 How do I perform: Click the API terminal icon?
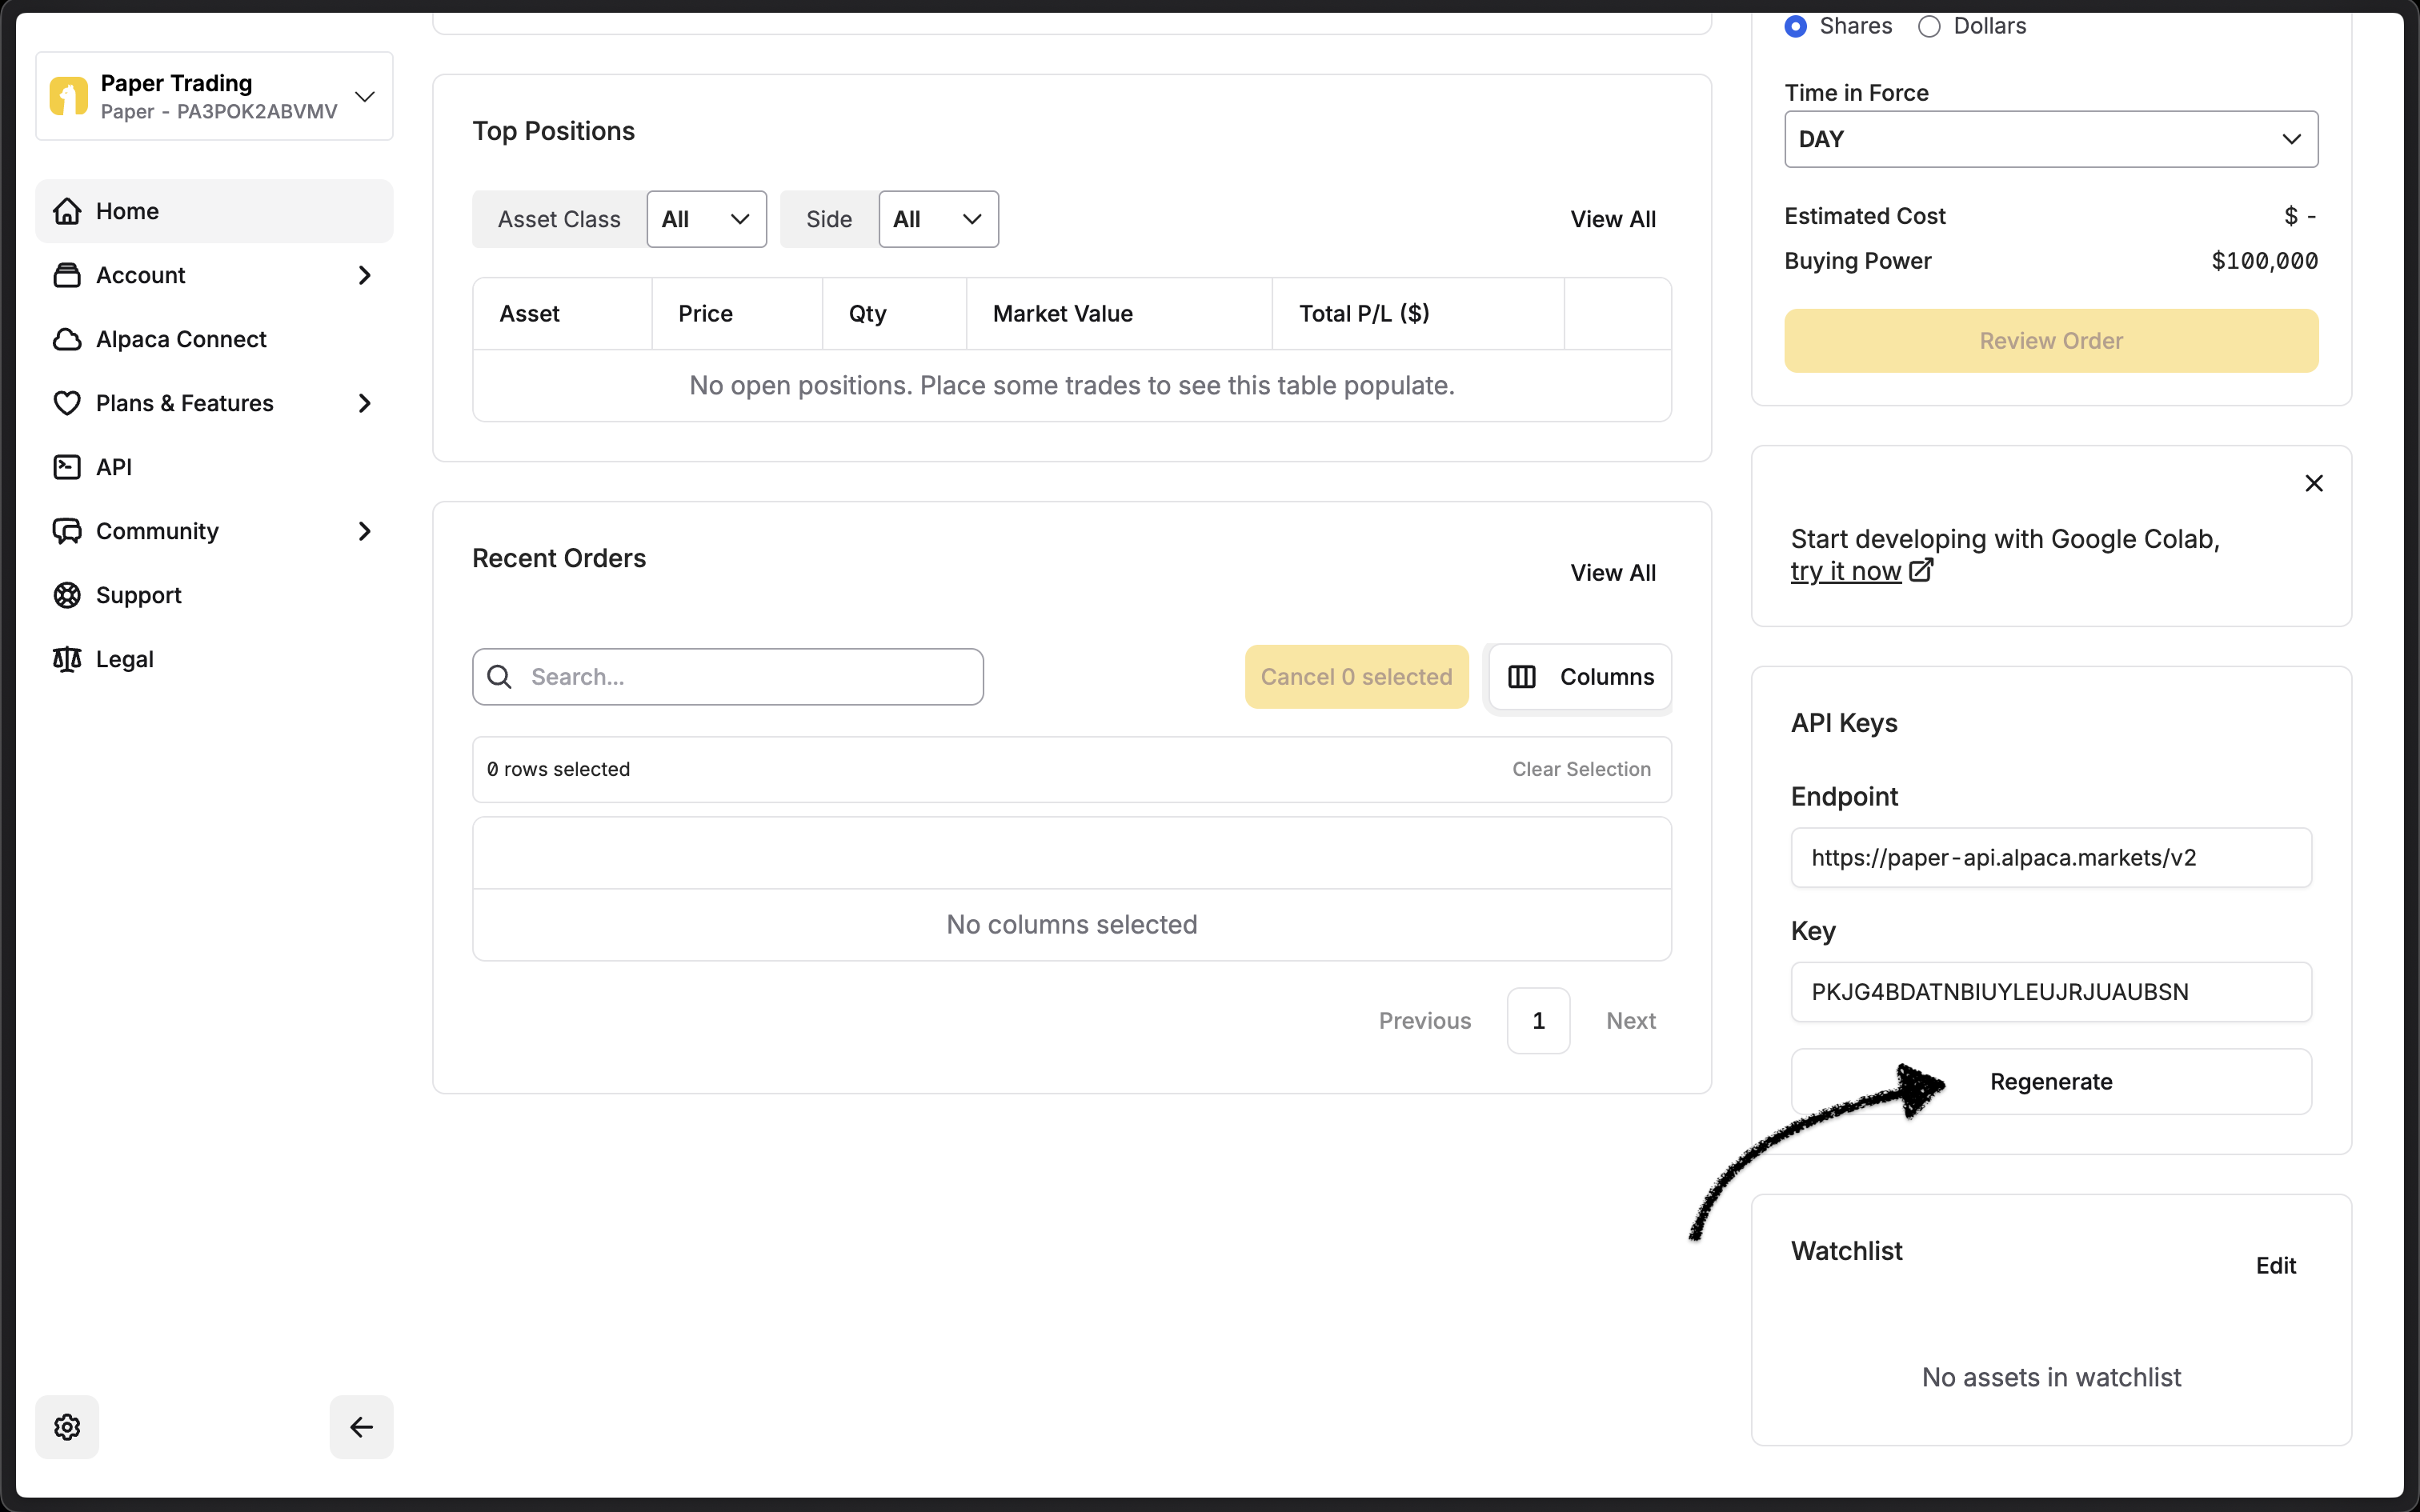pos(67,467)
